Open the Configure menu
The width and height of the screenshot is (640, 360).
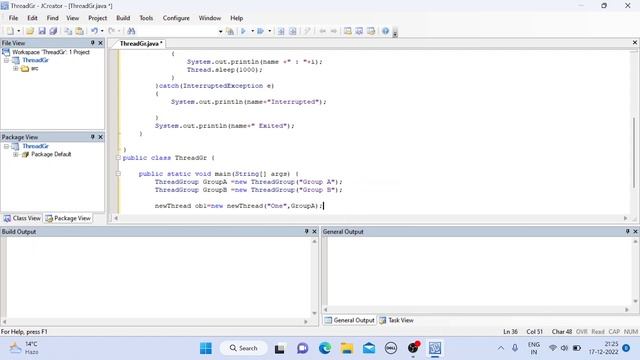176,18
